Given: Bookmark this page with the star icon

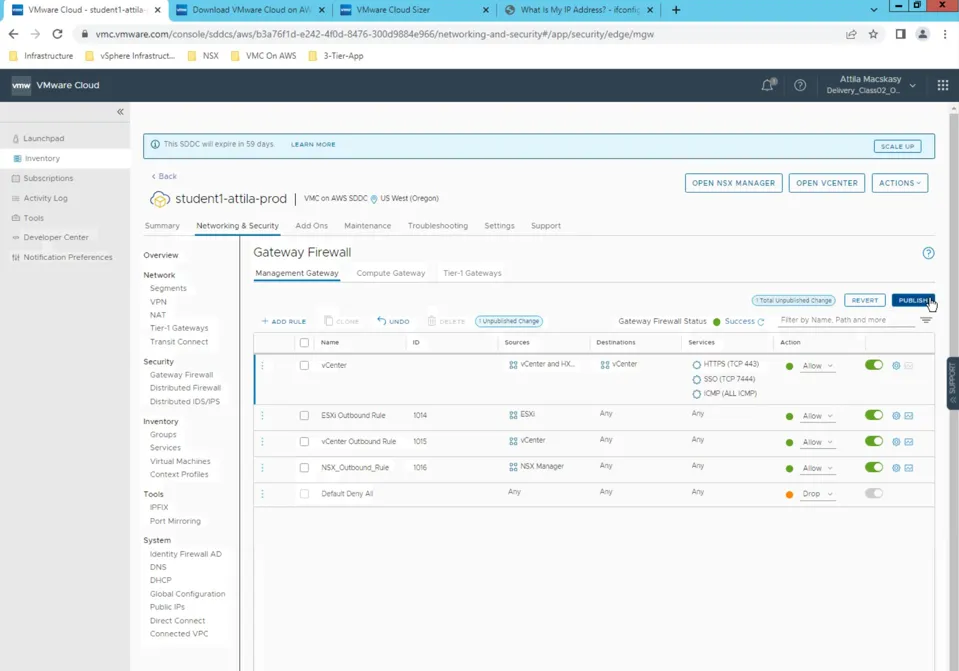Looking at the screenshot, I should point(873,34).
